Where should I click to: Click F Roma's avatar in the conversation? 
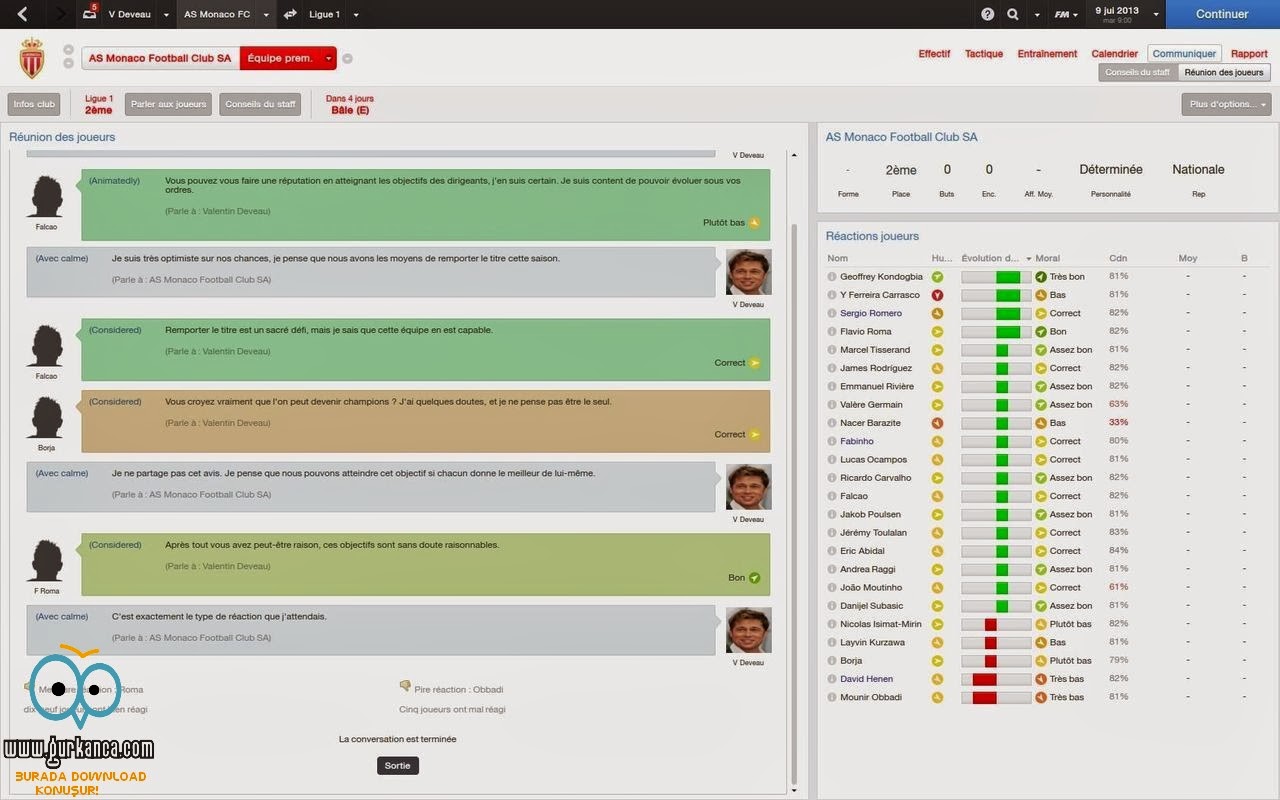[x=46, y=559]
